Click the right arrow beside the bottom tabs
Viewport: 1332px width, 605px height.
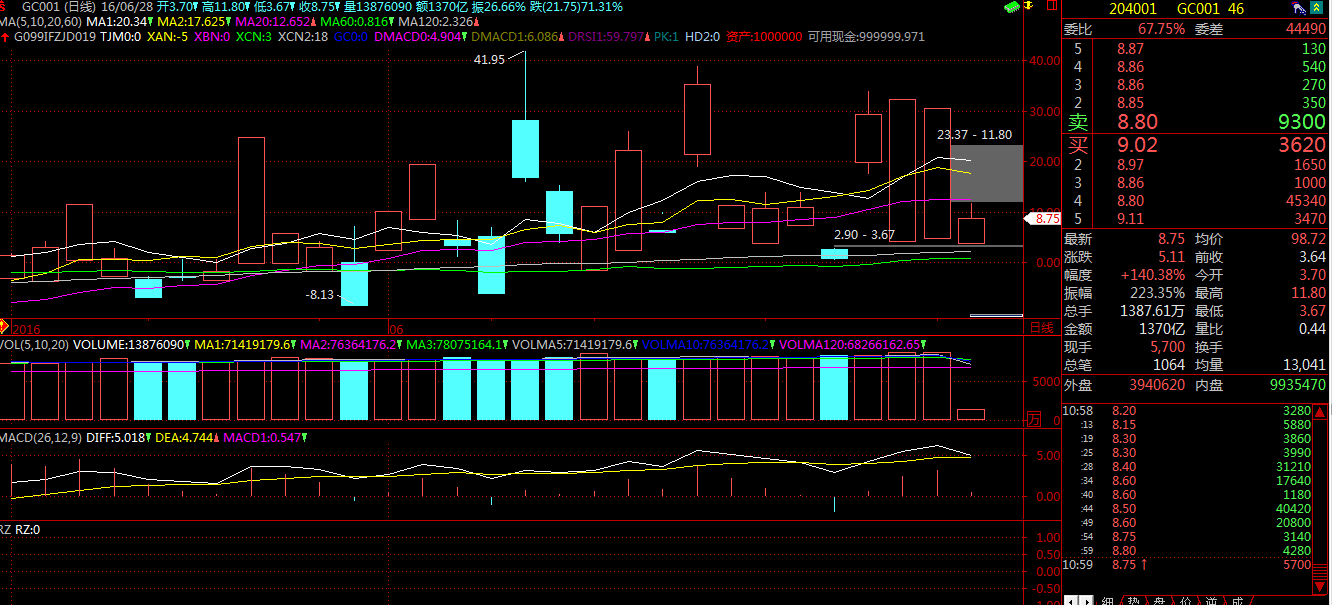coord(1086,600)
